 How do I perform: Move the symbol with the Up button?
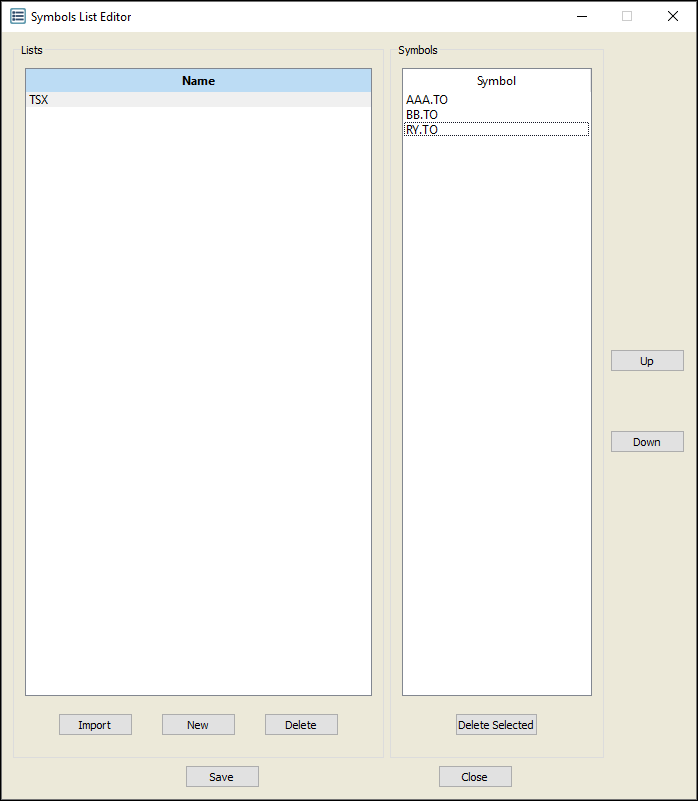pyautogui.click(x=647, y=361)
